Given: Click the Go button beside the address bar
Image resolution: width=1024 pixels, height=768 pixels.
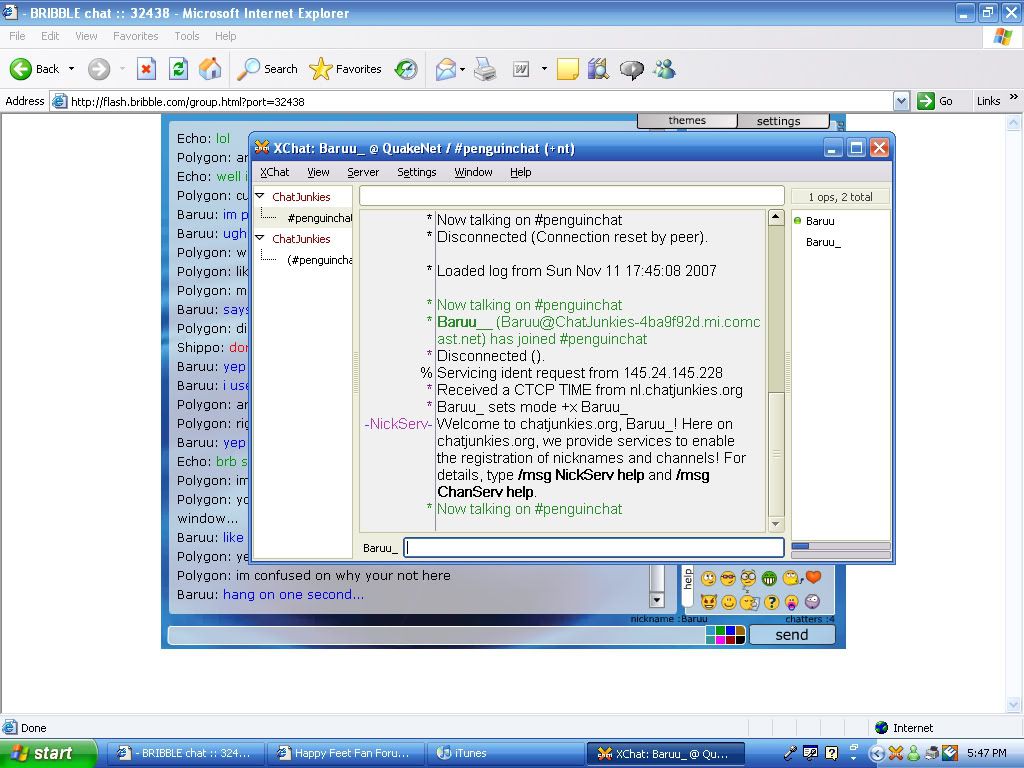Looking at the screenshot, I should pyautogui.click(x=935, y=101).
